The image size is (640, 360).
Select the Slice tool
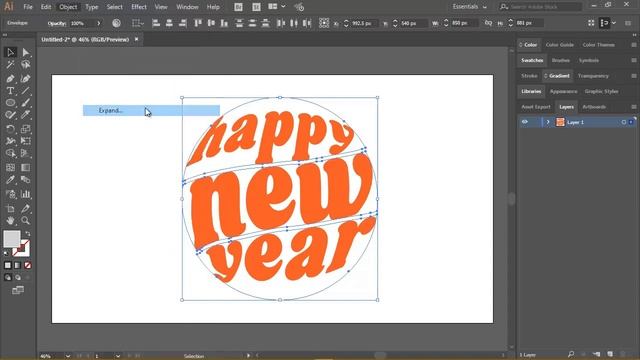[26, 209]
